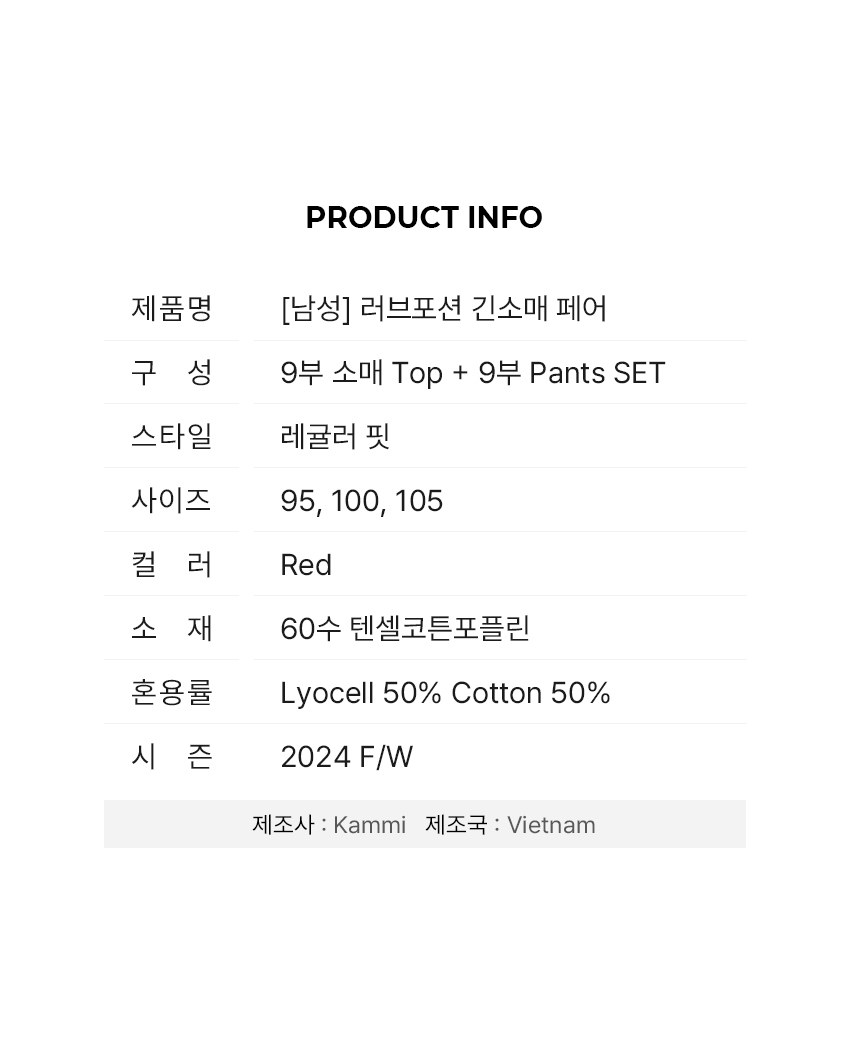
Task: Select the 사이즈 label
Action: click(x=172, y=500)
